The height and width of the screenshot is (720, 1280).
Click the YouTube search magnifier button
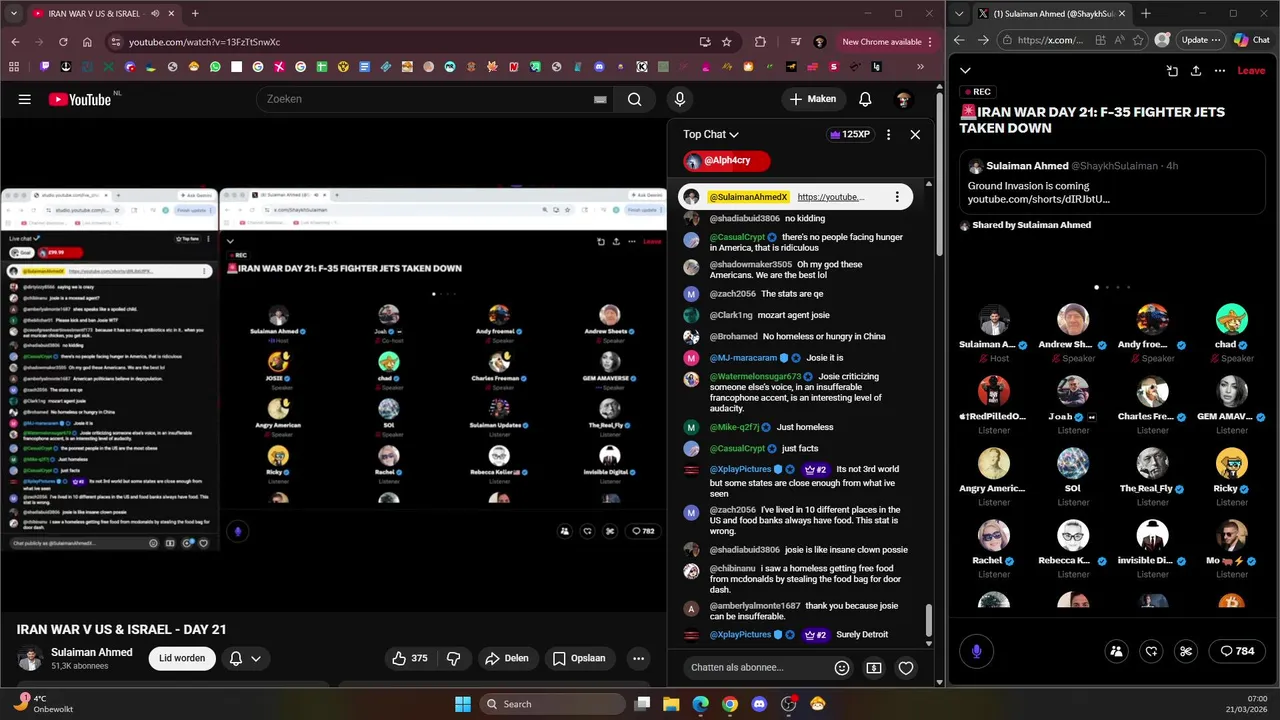(x=634, y=99)
